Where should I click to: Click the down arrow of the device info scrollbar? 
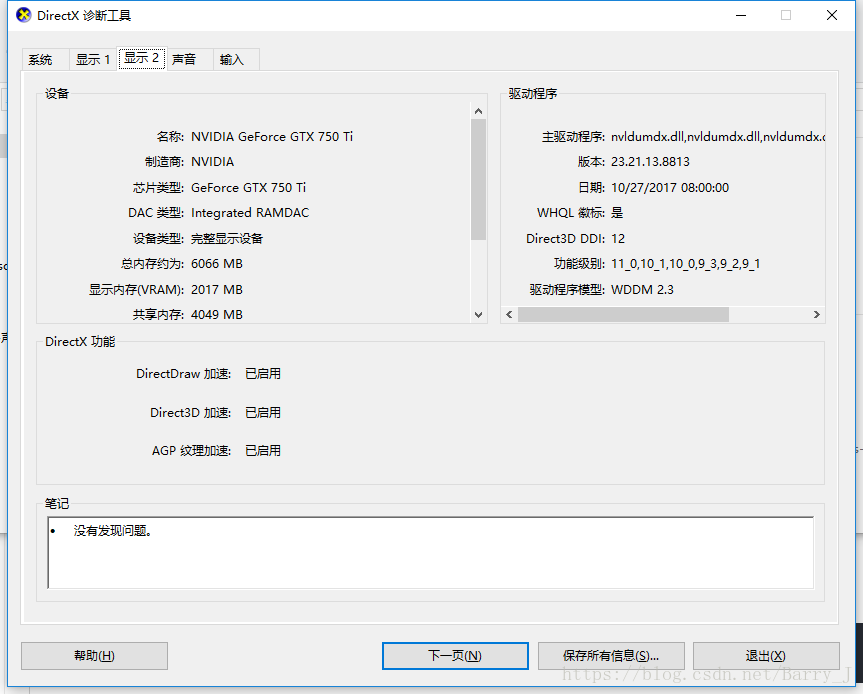click(x=478, y=315)
